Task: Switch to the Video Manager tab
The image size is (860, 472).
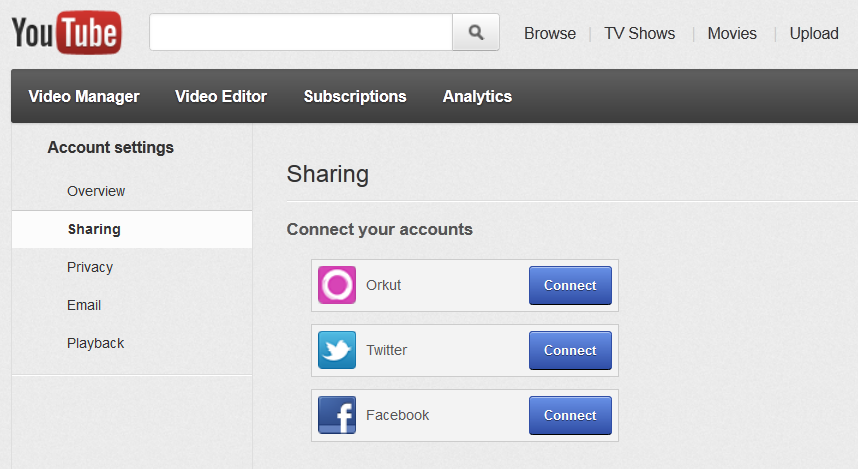Action: click(84, 97)
